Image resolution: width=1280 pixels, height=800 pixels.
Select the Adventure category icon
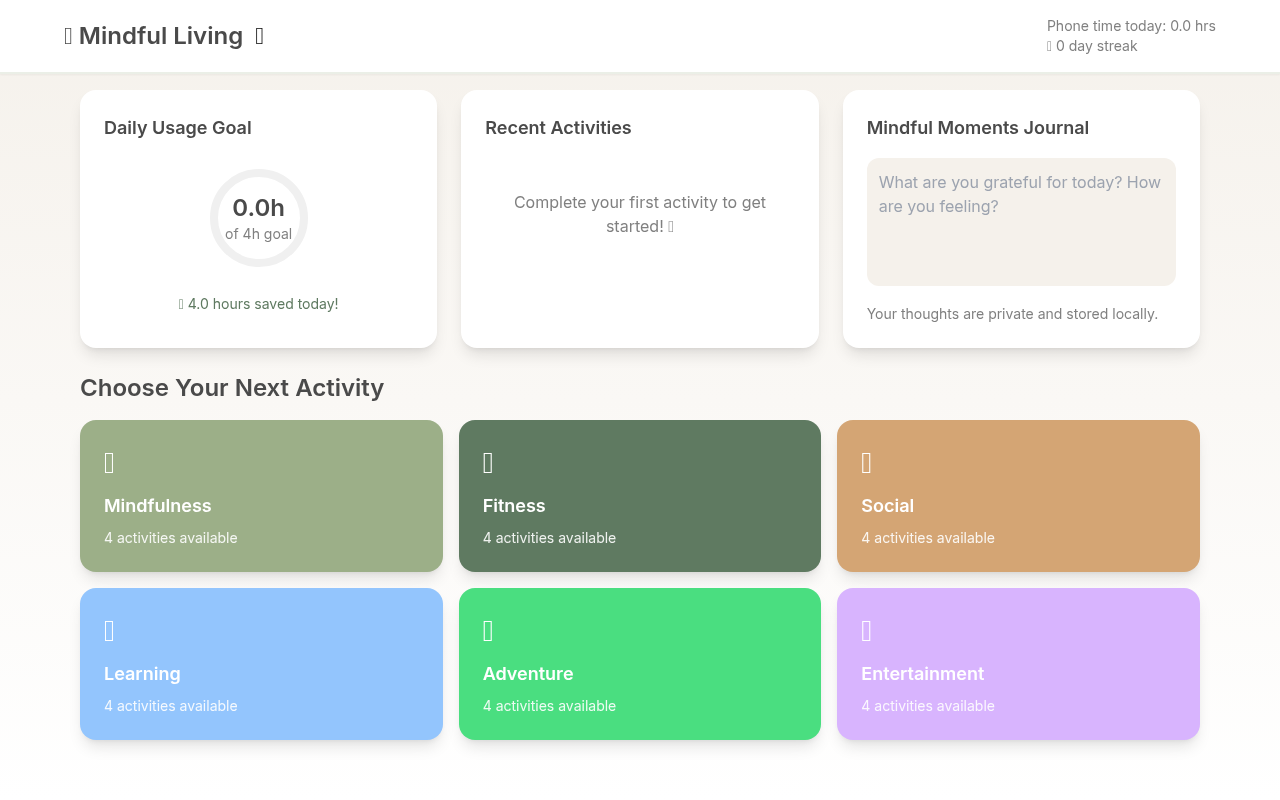(487, 630)
